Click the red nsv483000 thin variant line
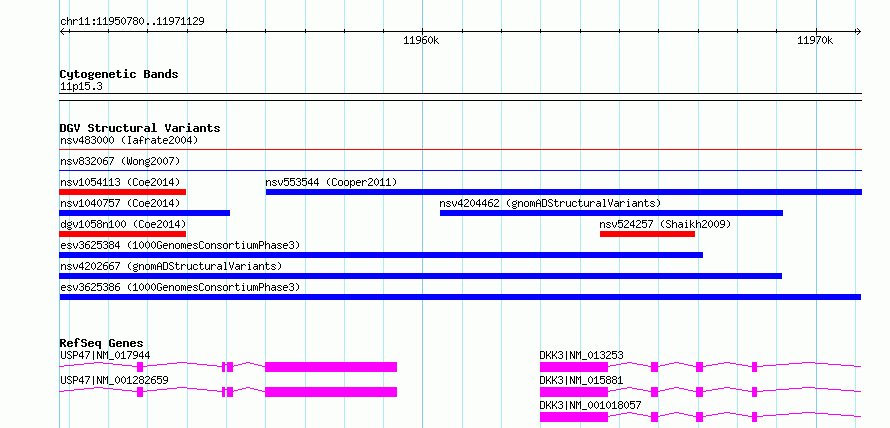Viewport: 890px width, 428px height. [460, 150]
